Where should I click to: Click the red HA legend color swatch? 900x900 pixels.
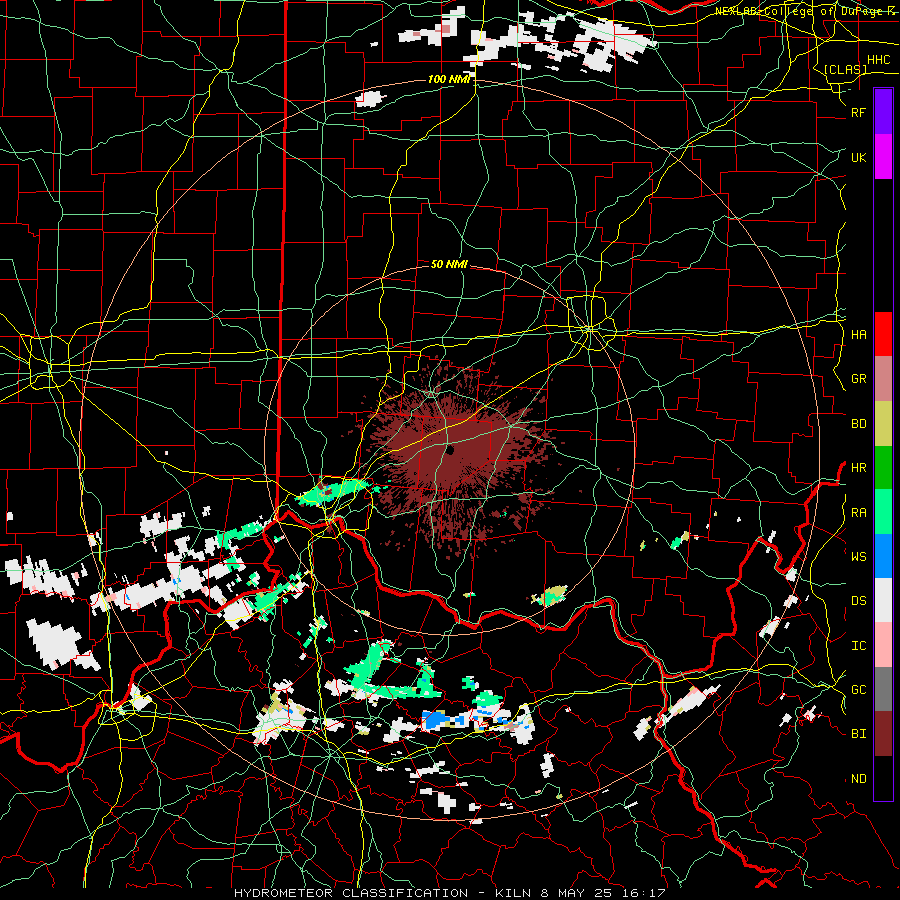(883, 334)
